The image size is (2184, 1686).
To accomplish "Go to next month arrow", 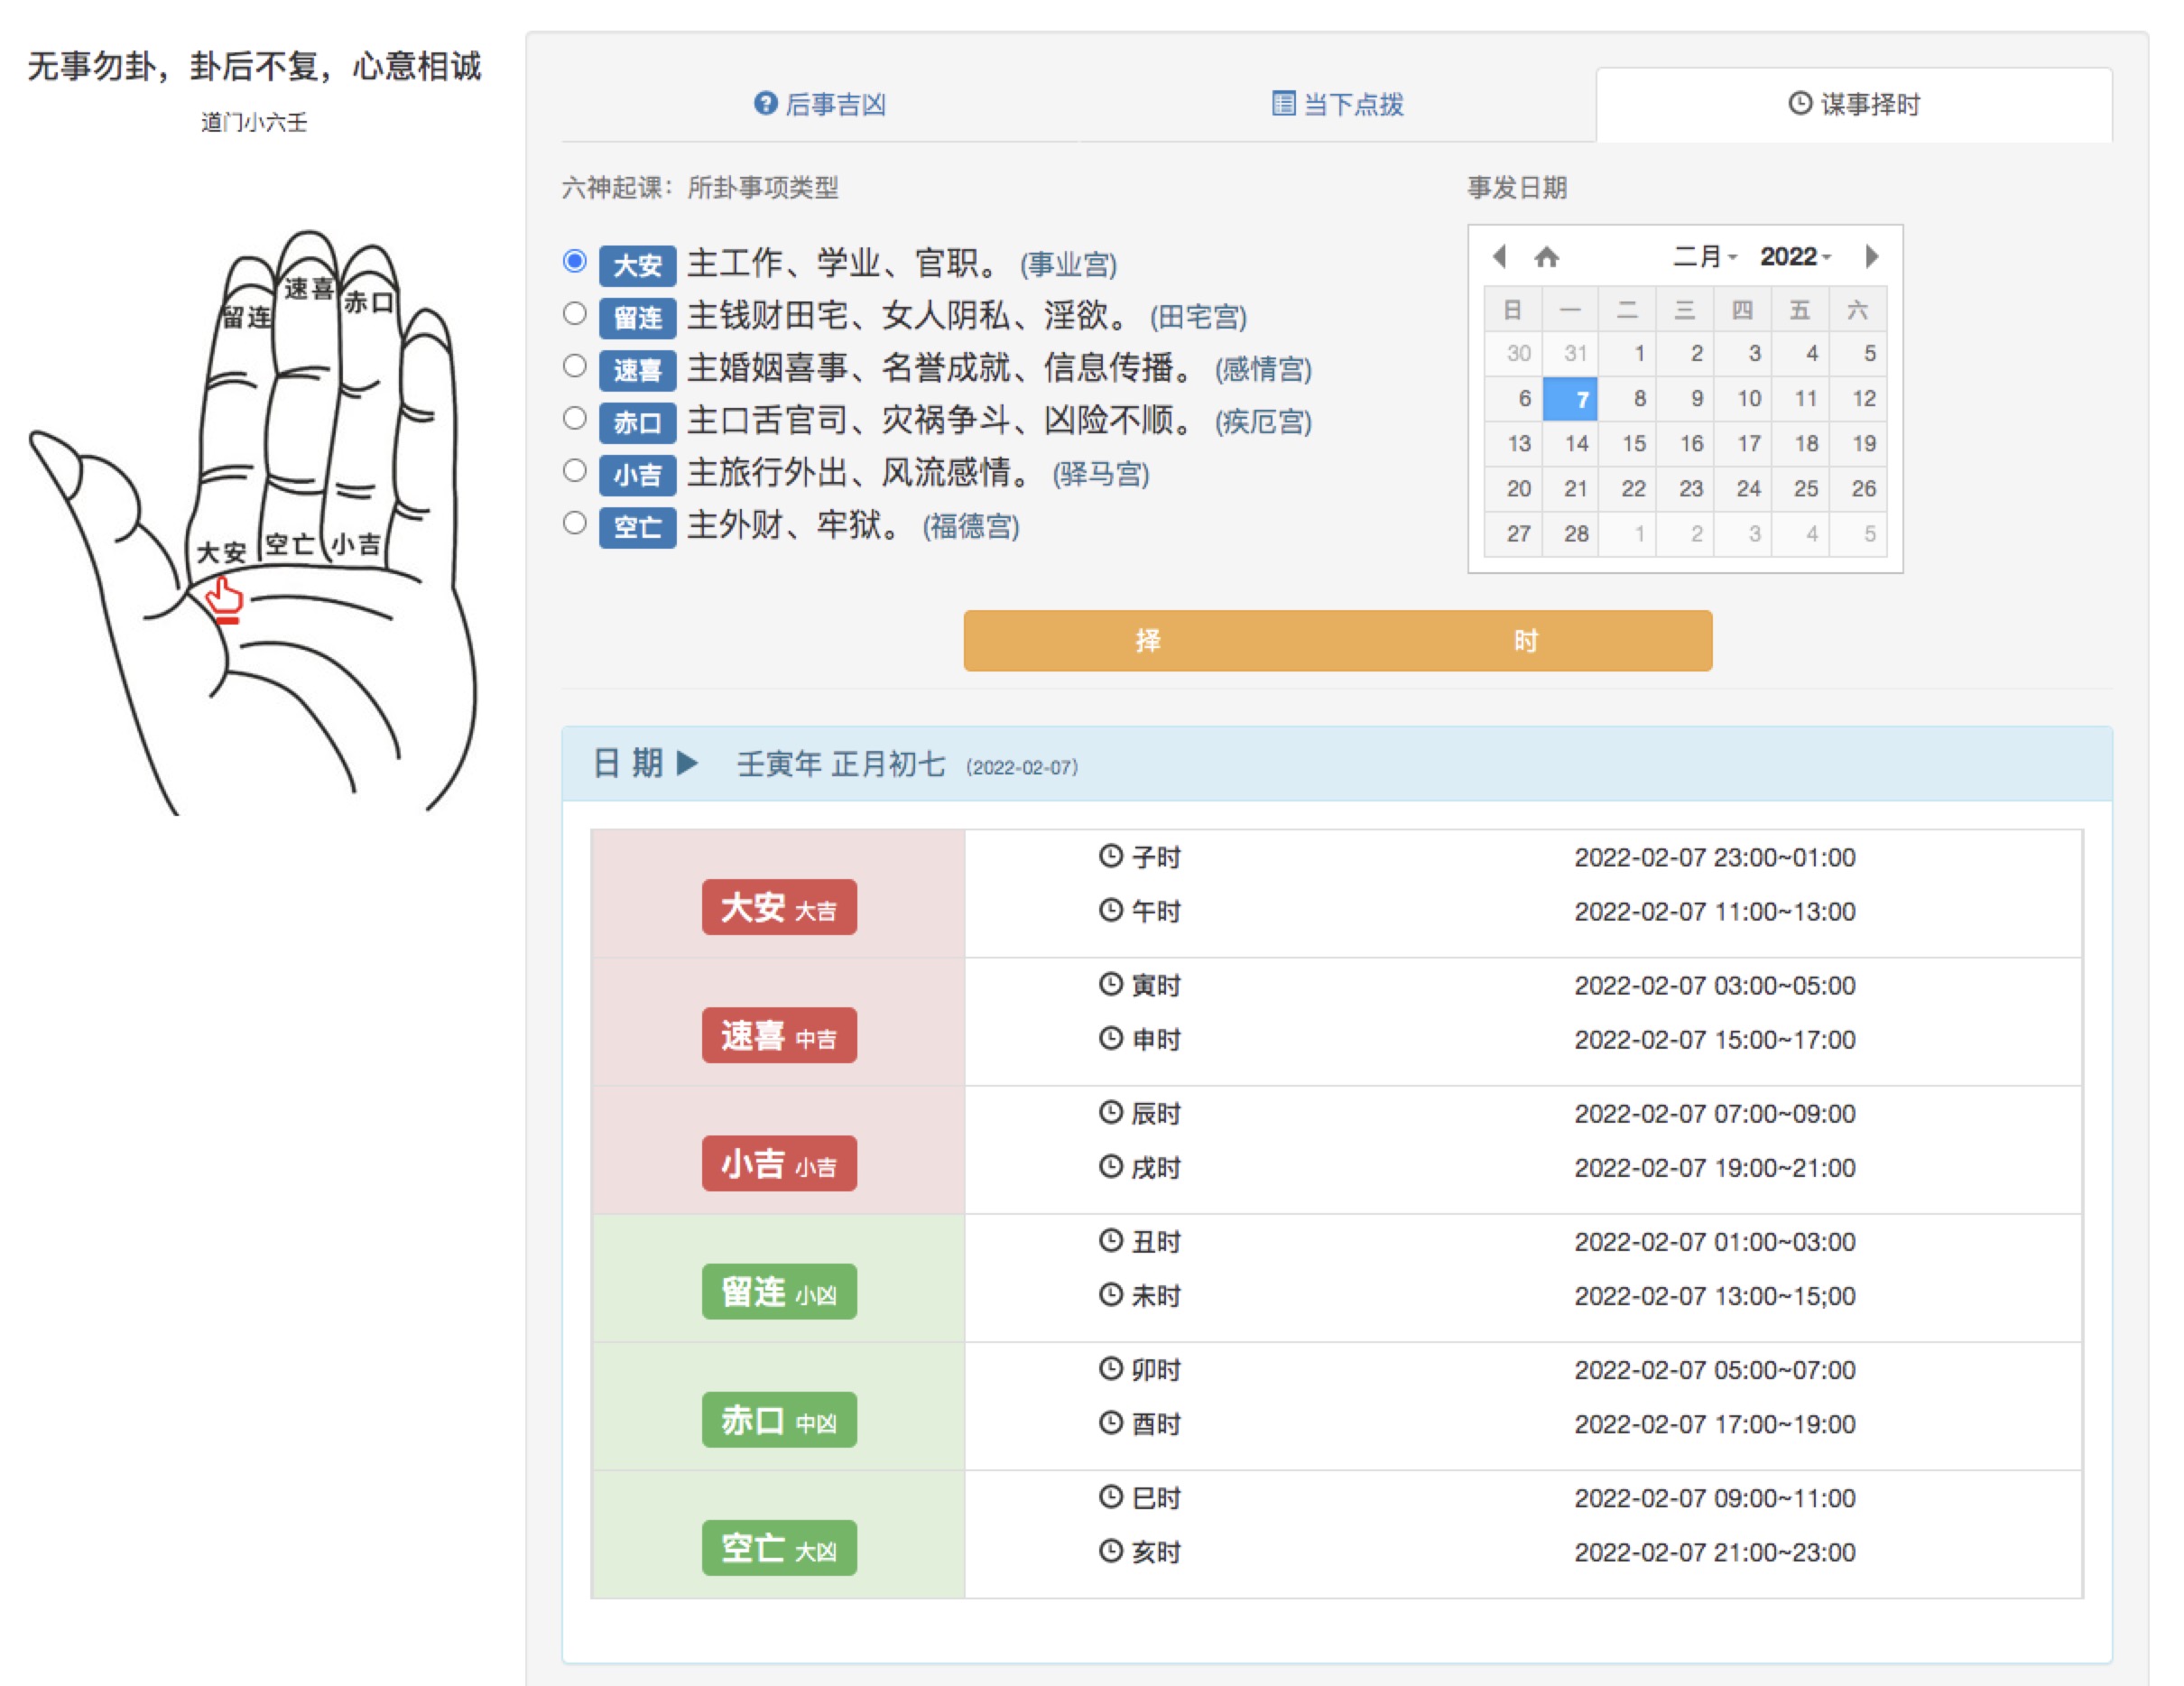I will pyautogui.click(x=1871, y=257).
